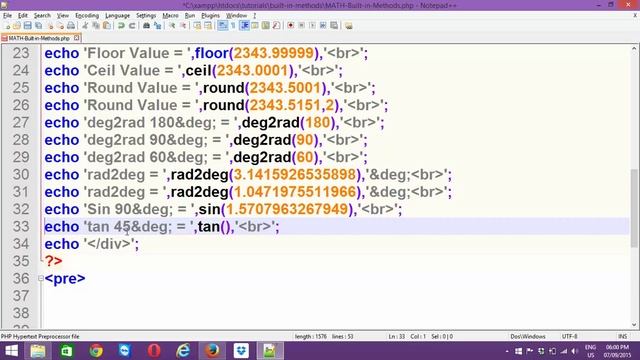Open the Run menu

[x=190, y=16]
